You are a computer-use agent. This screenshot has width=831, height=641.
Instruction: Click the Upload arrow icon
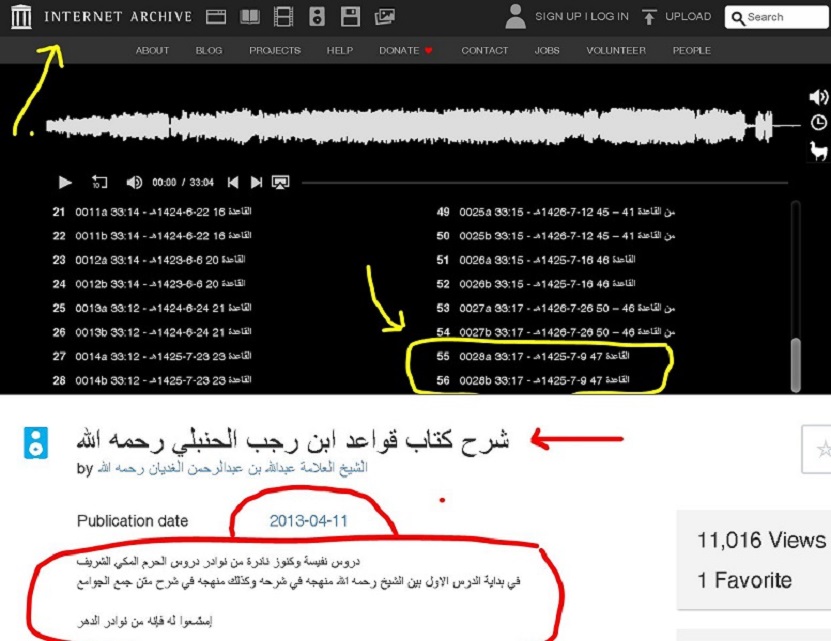coord(649,17)
